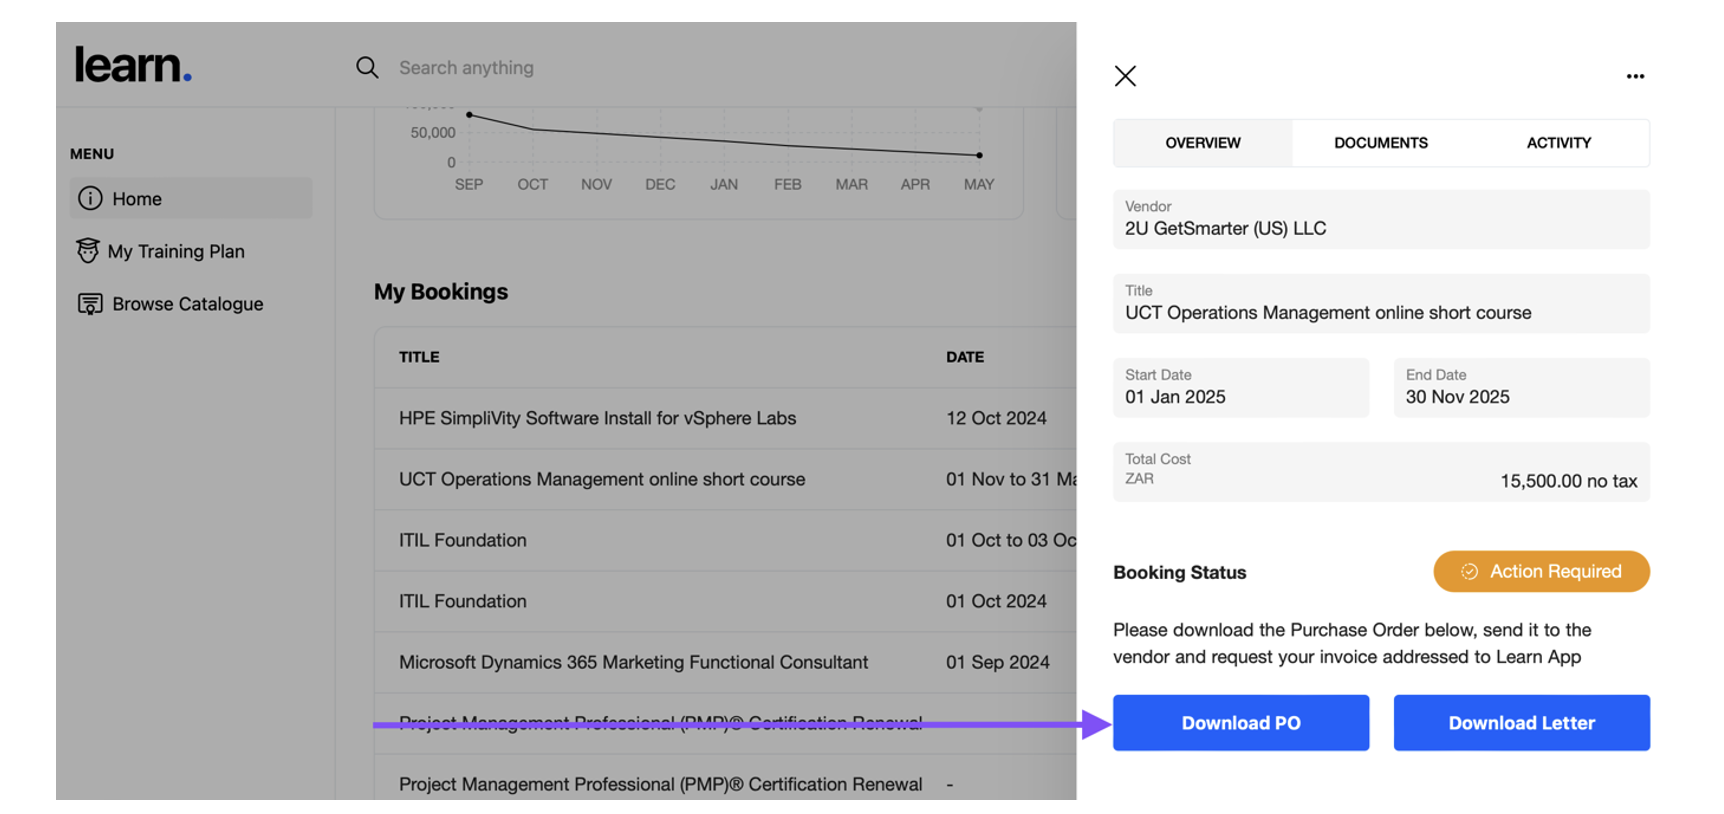Select the first ITIL Foundation booking row
1724x814 pixels.
(x=462, y=540)
